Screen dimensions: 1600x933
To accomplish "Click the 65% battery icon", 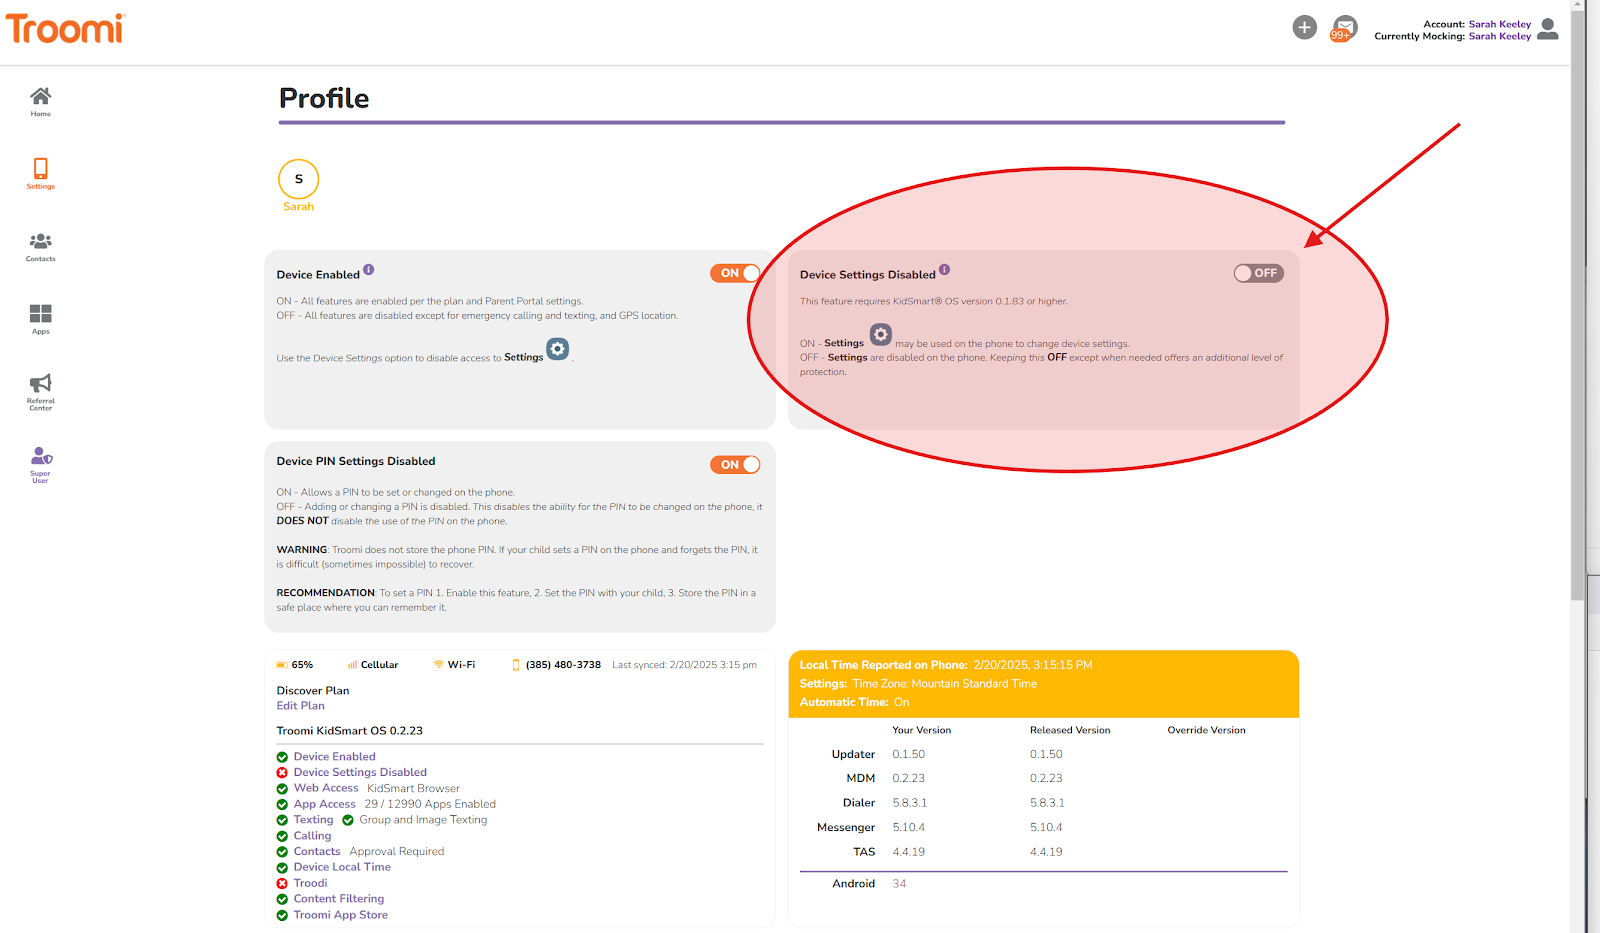I will [282, 665].
